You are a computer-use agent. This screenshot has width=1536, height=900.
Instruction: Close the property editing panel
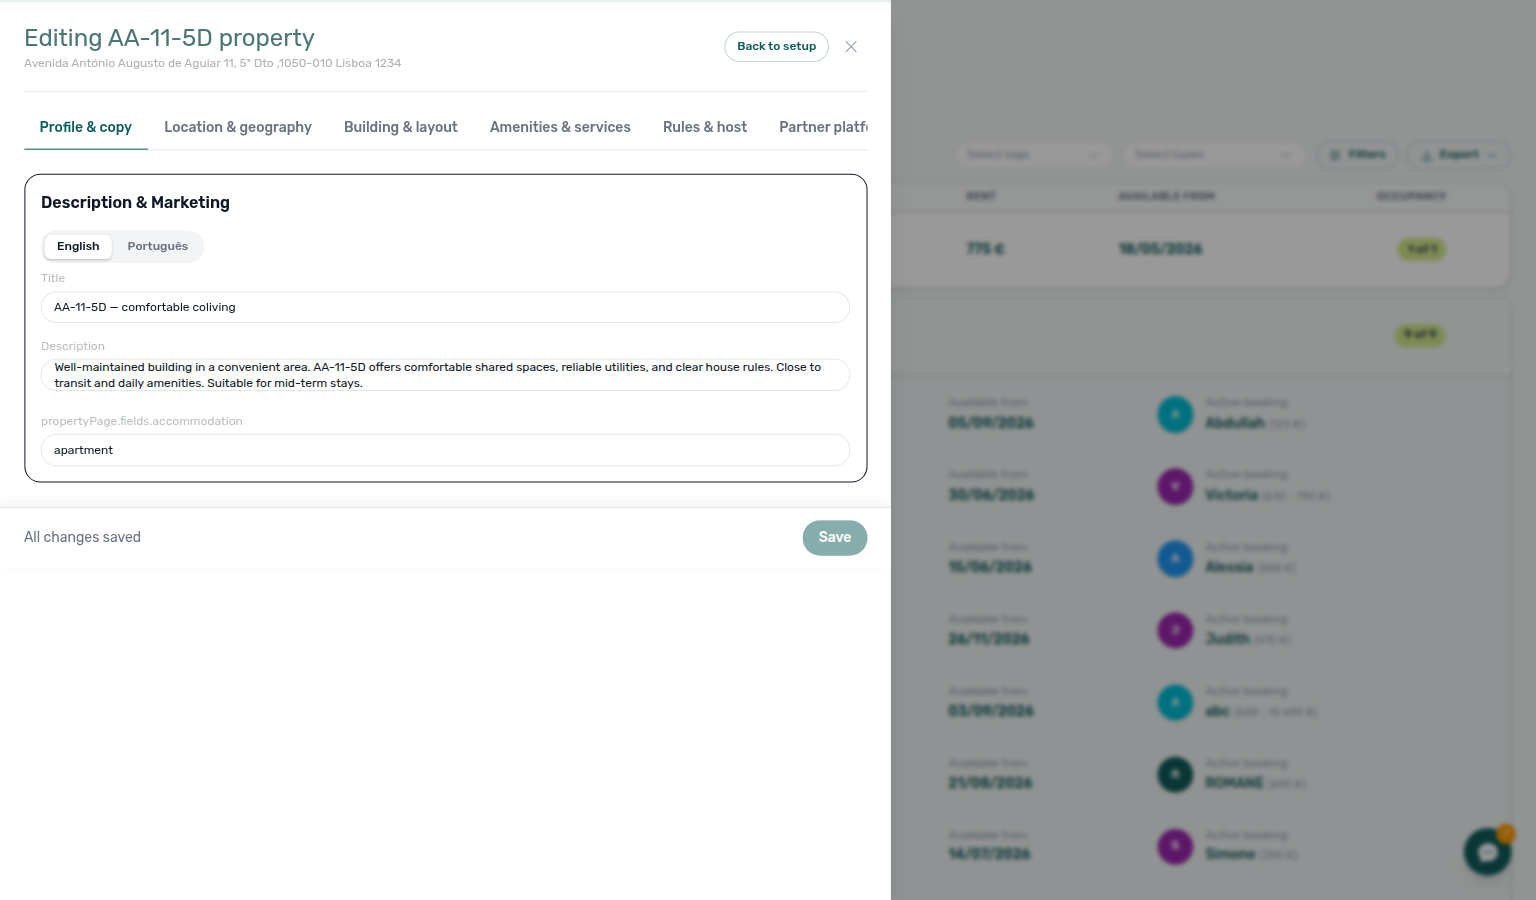[x=851, y=47]
